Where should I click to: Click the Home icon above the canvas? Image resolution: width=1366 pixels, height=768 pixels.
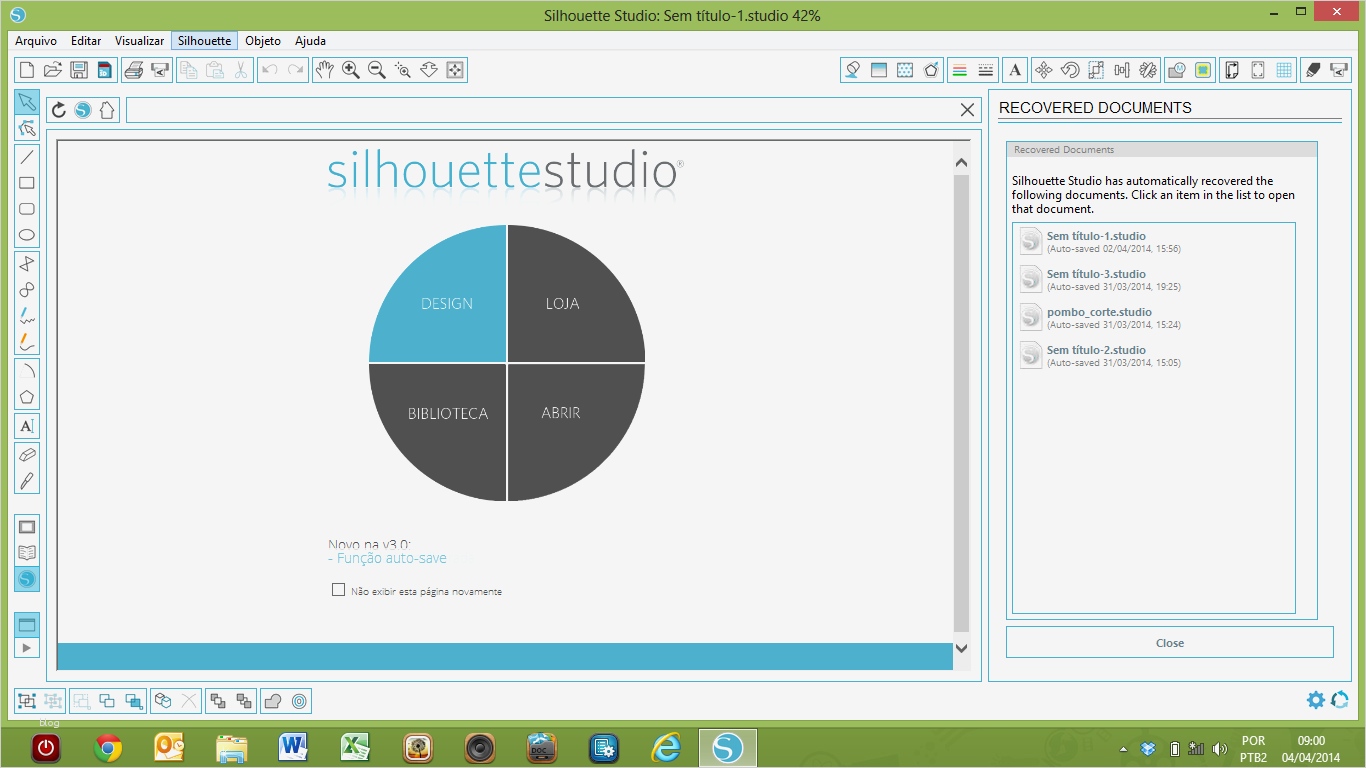(x=107, y=110)
